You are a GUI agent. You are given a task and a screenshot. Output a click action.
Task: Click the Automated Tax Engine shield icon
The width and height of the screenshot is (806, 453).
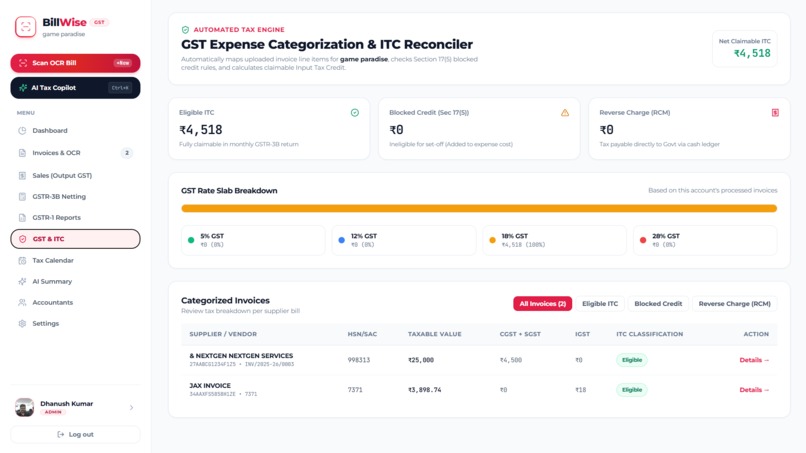[186, 30]
